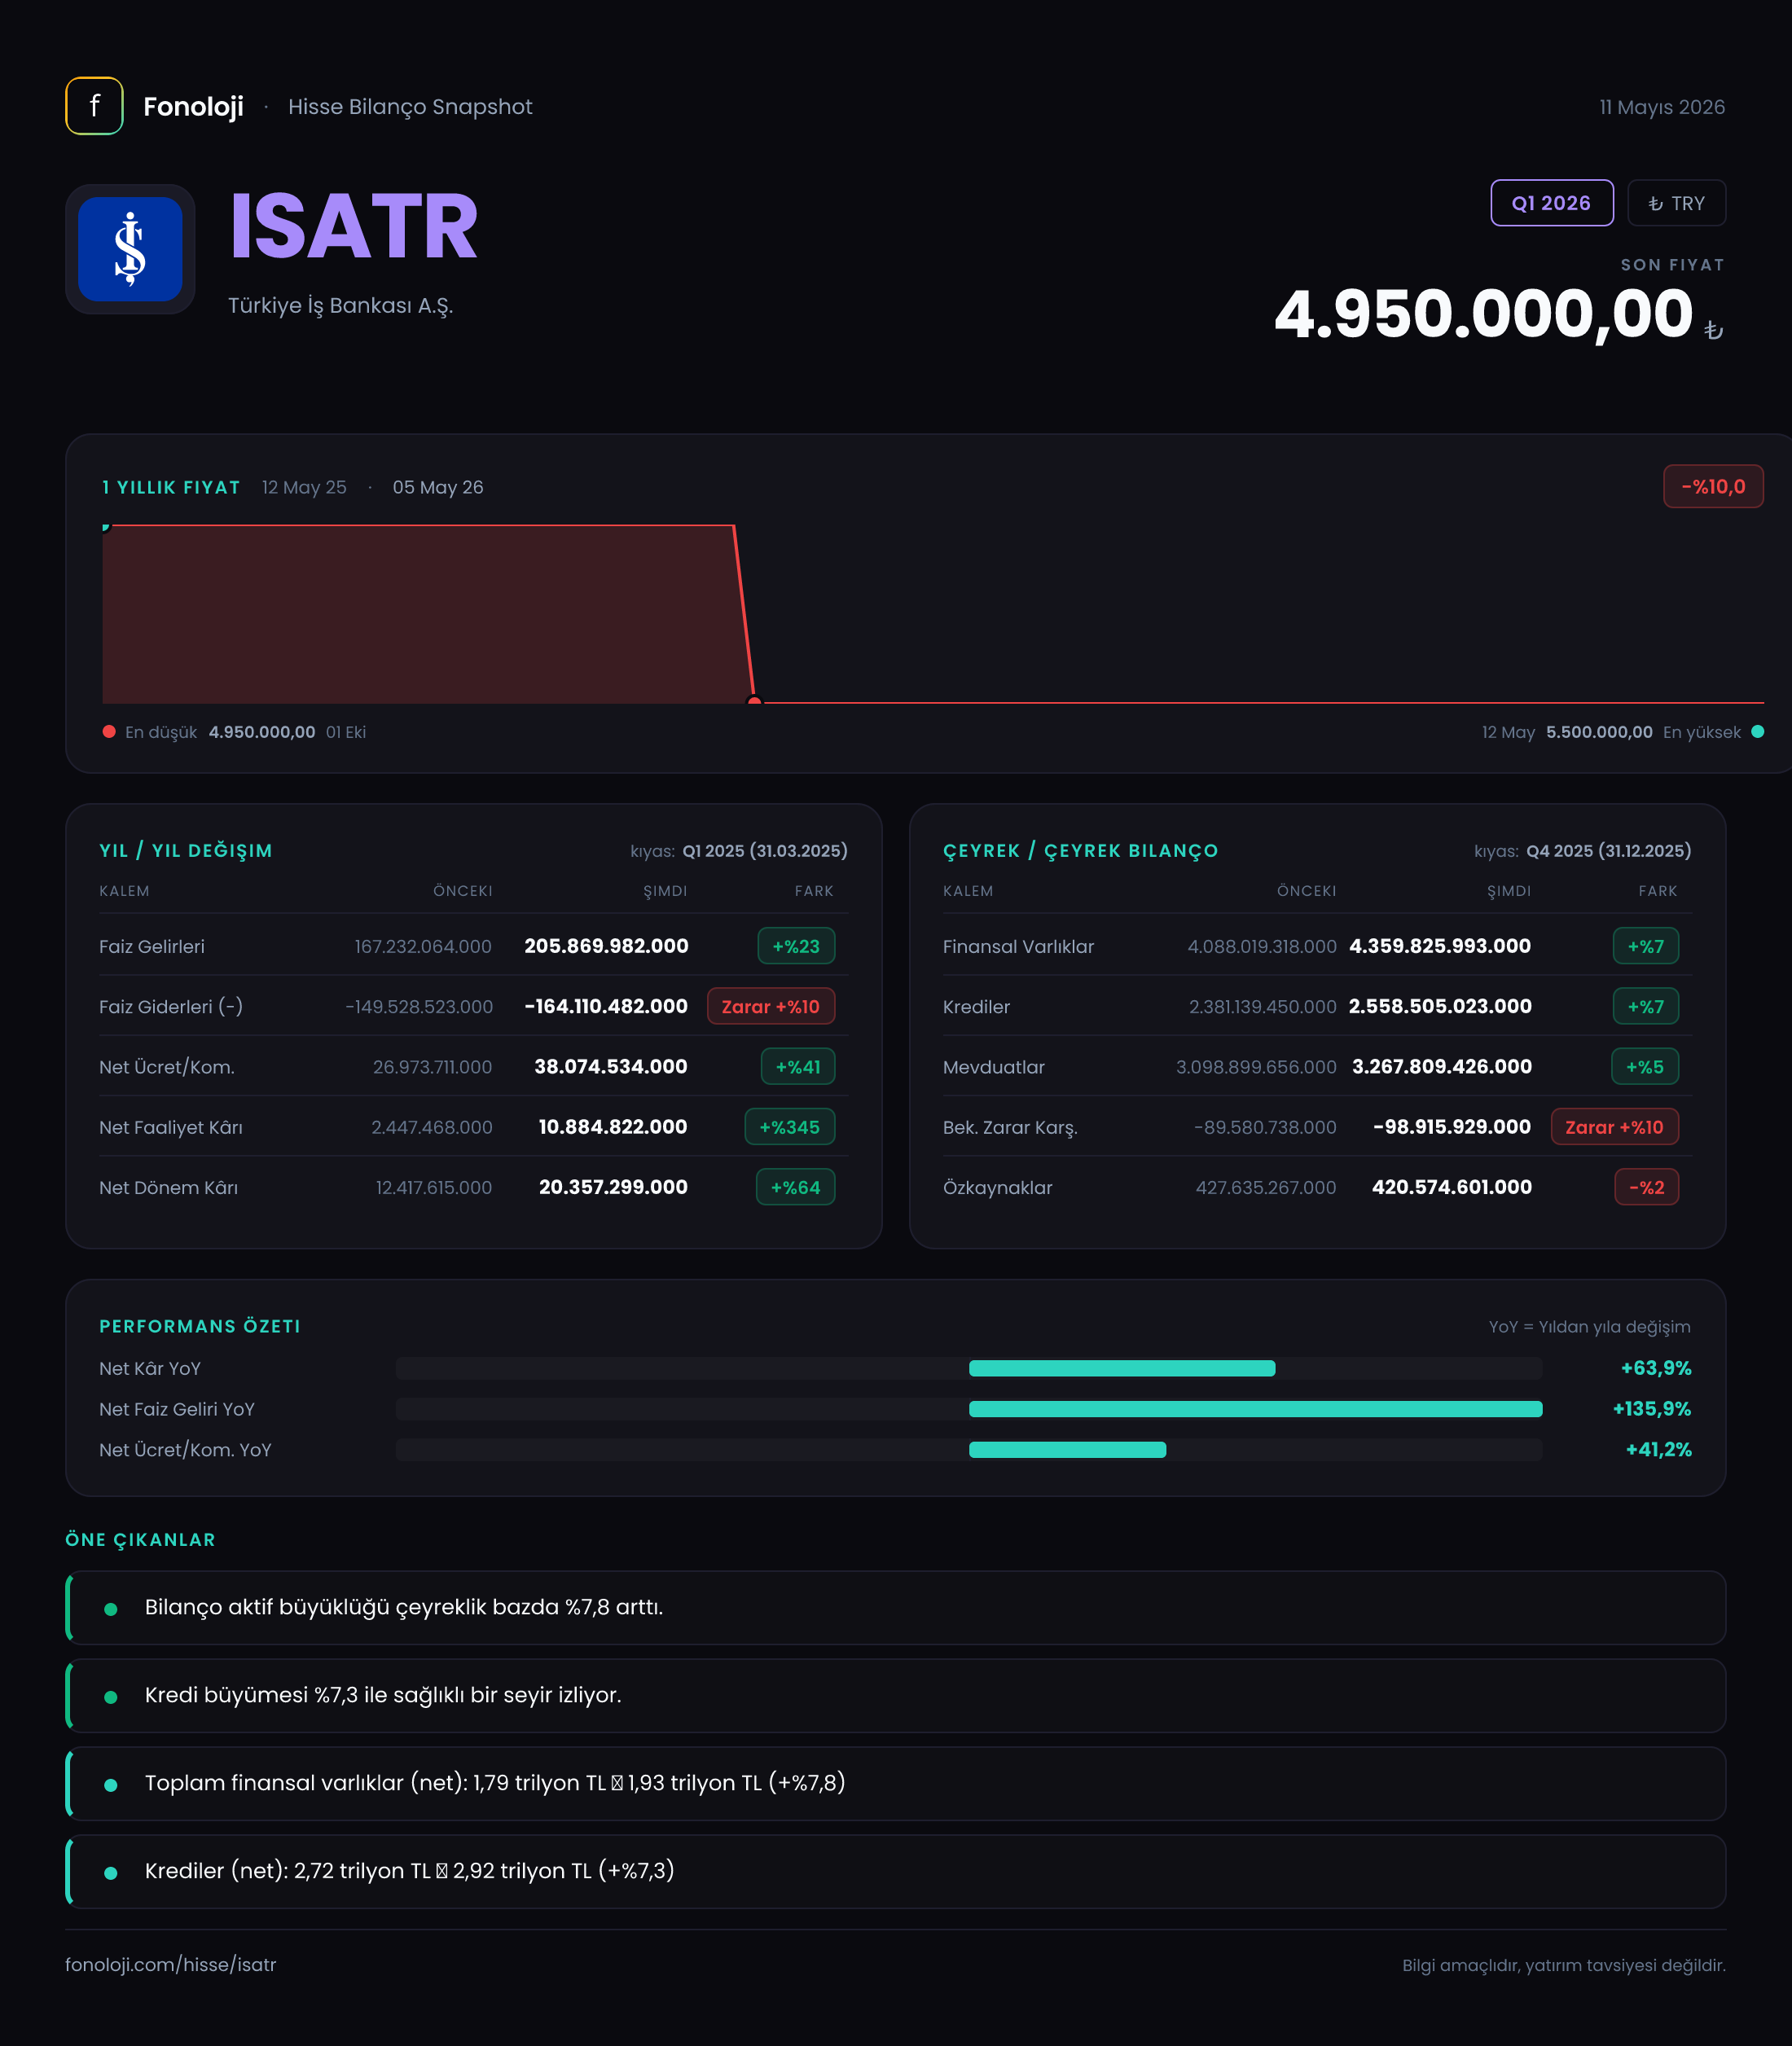Click the Fonoloji brand name

point(193,106)
